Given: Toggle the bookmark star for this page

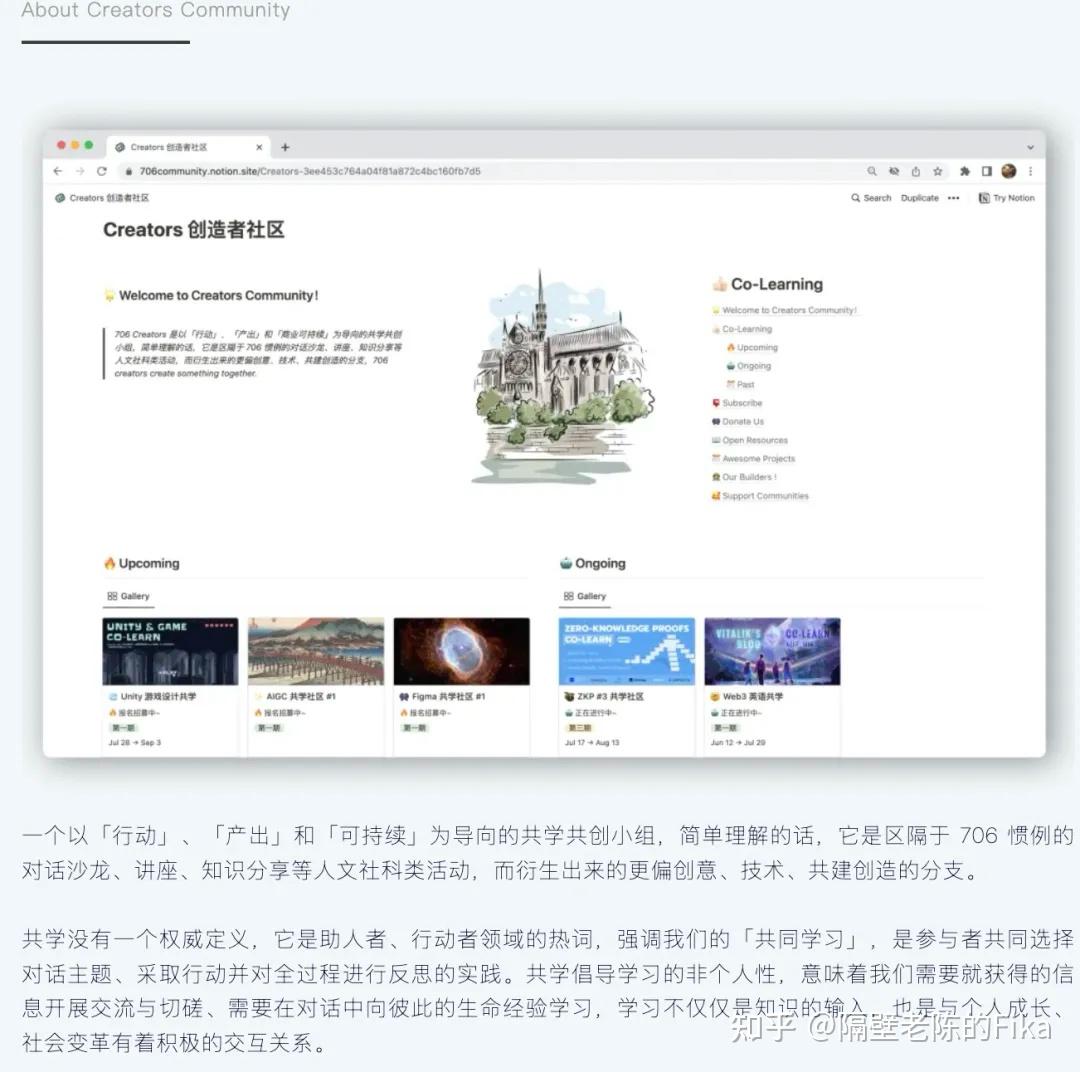Looking at the screenshot, I should point(938,171).
